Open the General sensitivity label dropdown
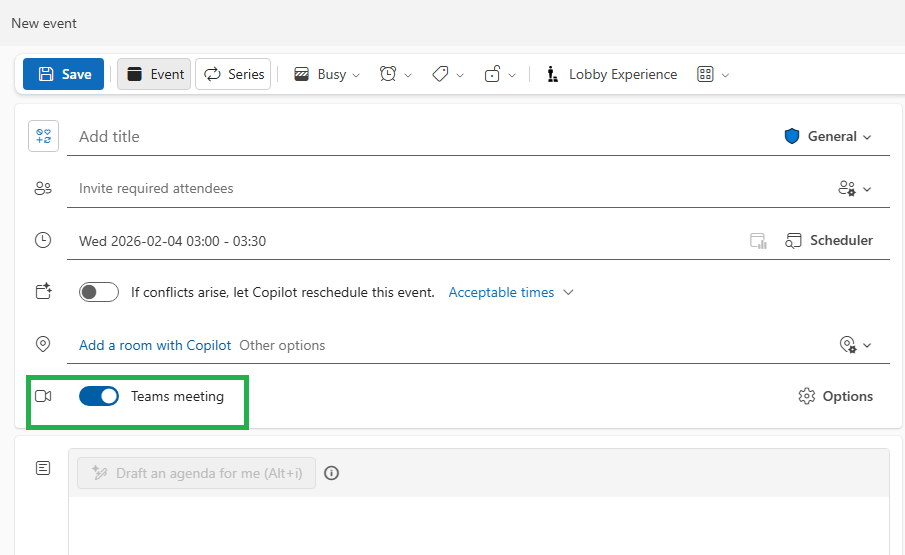905x555 pixels. [x=828, y=137]
